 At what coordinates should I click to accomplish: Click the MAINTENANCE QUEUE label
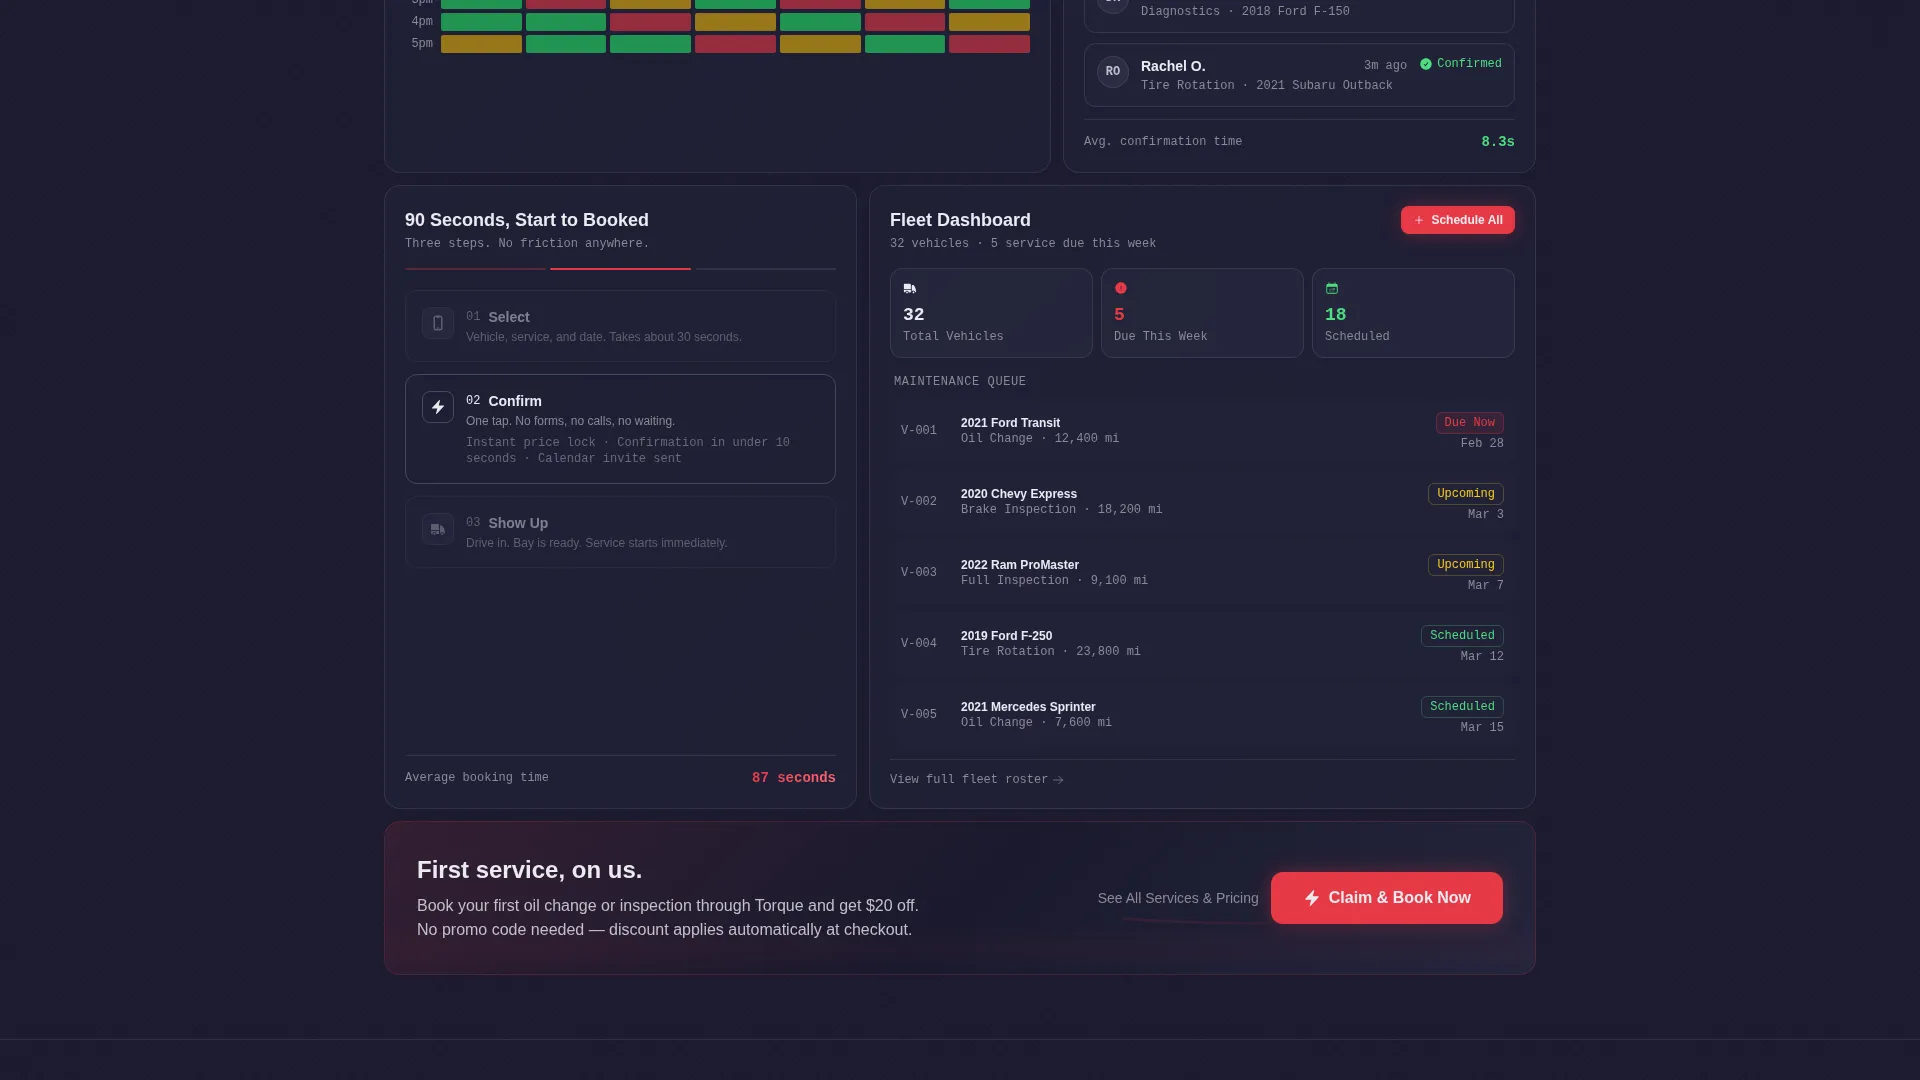click(x=960, y=382)
